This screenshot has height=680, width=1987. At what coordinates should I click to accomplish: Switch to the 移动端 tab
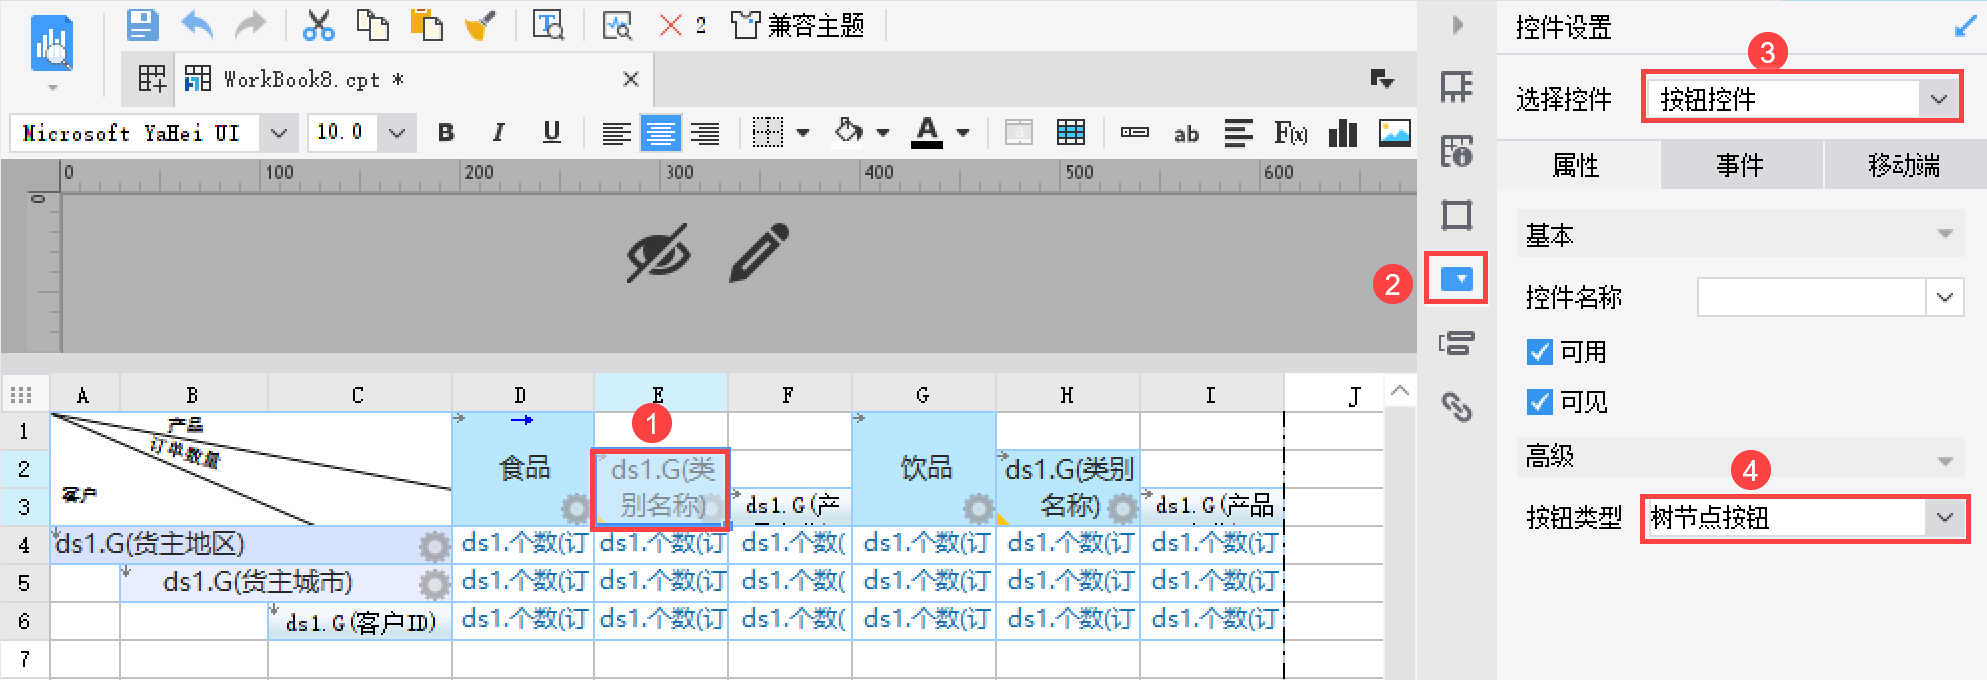coord(1905,165)
